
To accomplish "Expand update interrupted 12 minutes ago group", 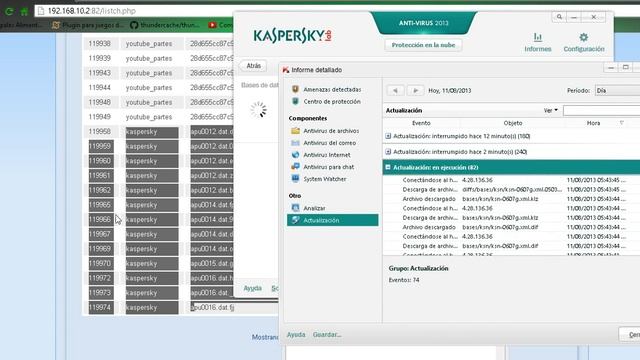I will [x=388, y=136].
